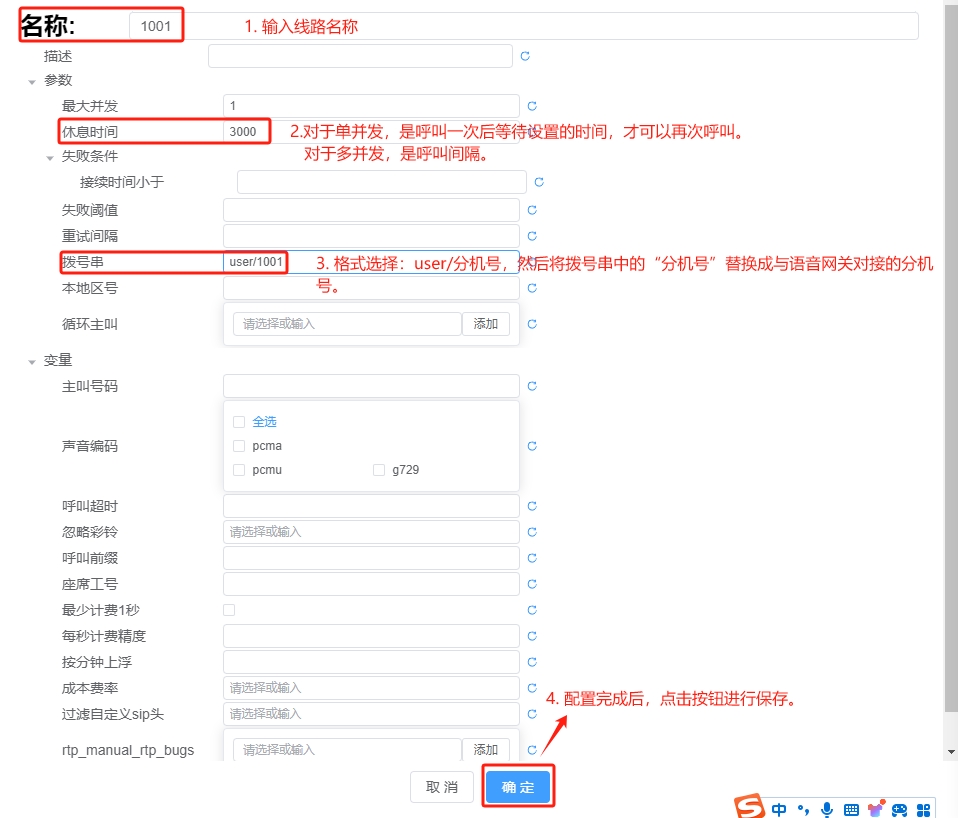Open the 忽略彩铃 dropdown selector
The height and width of the screenshot is (818, 958).
[x=371, y=532]
